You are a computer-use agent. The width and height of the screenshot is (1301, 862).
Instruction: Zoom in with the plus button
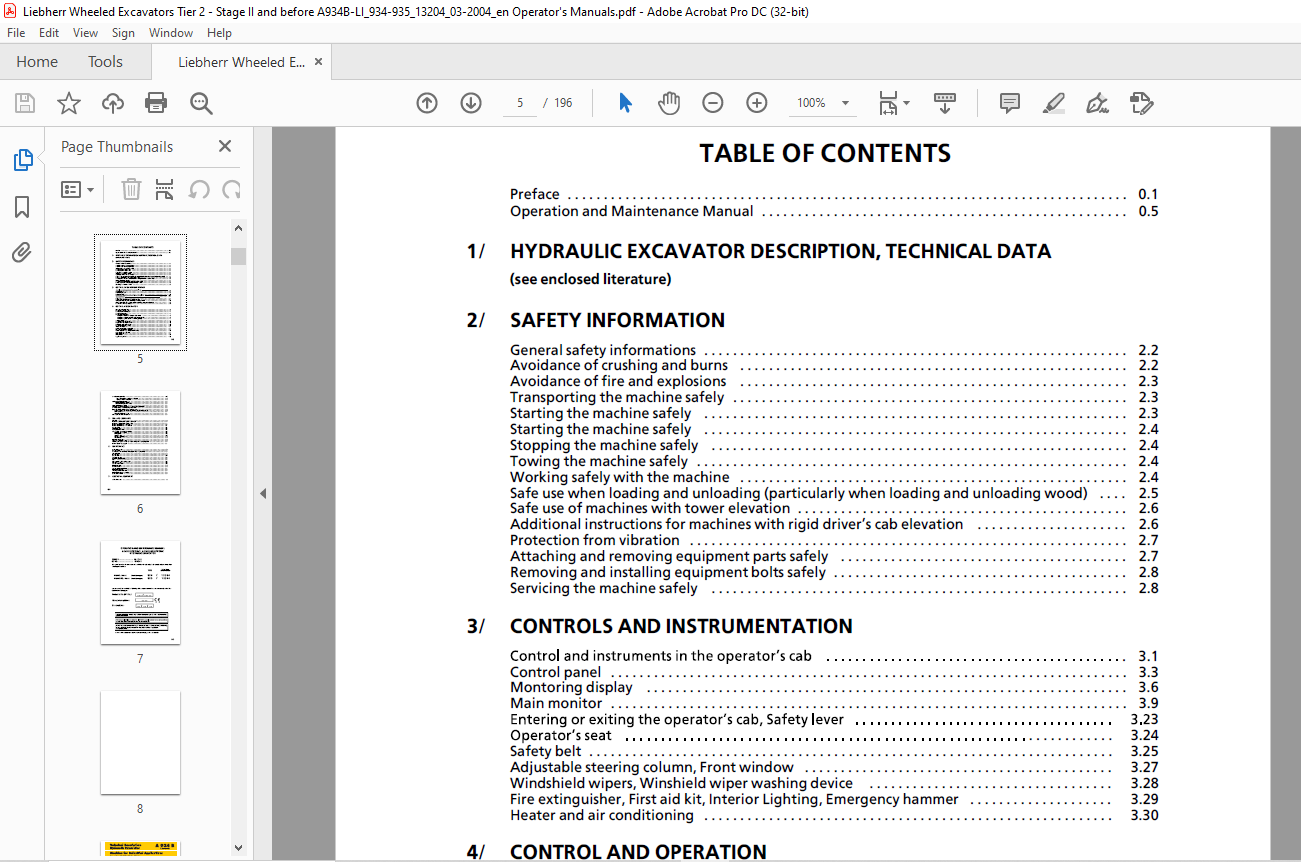[757, 103]
